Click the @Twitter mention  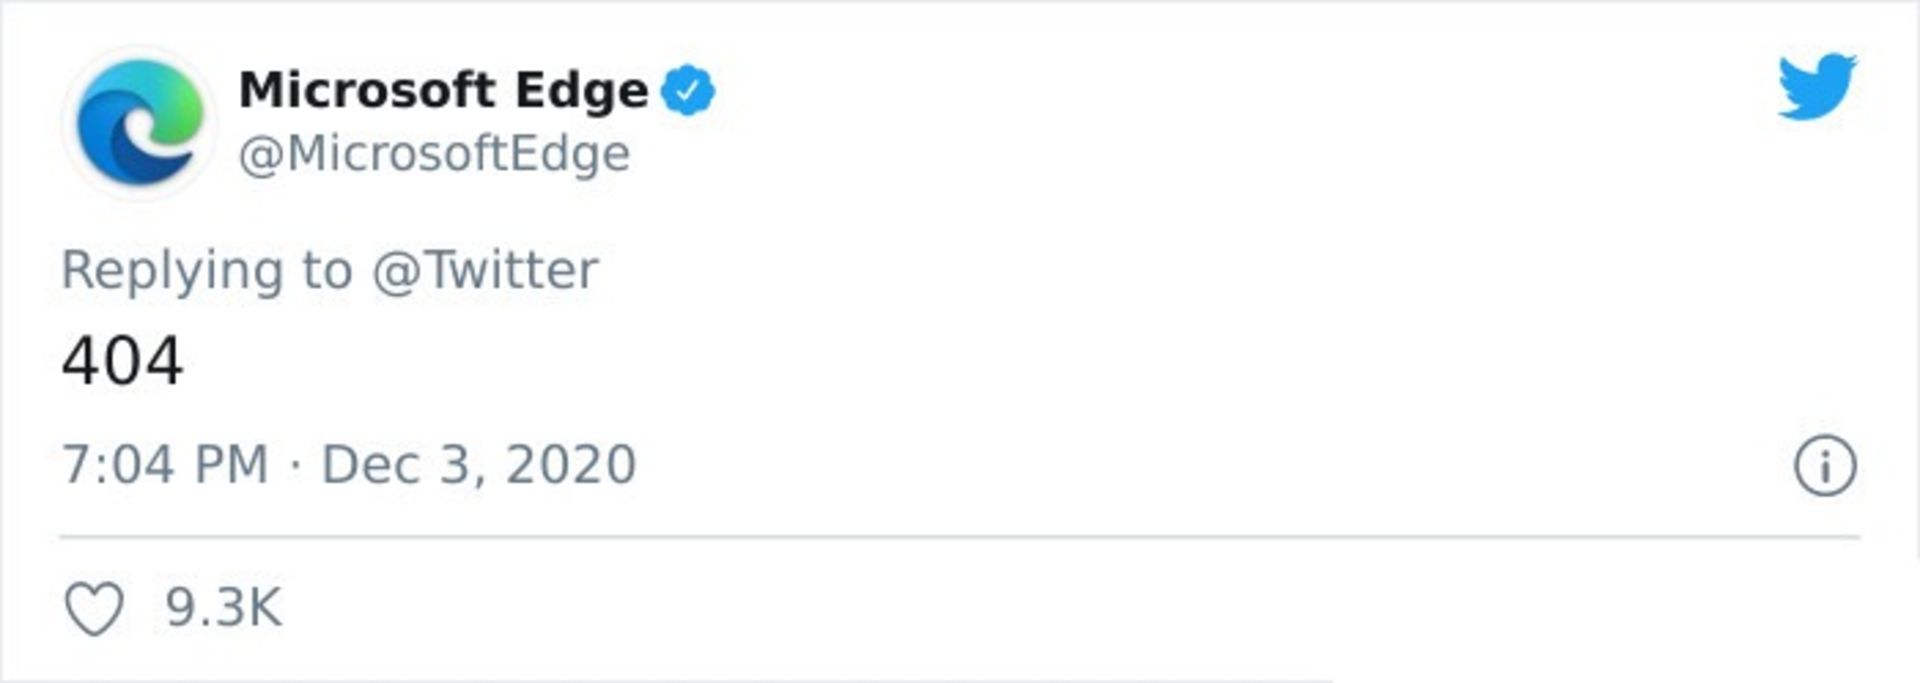(485, 270)
